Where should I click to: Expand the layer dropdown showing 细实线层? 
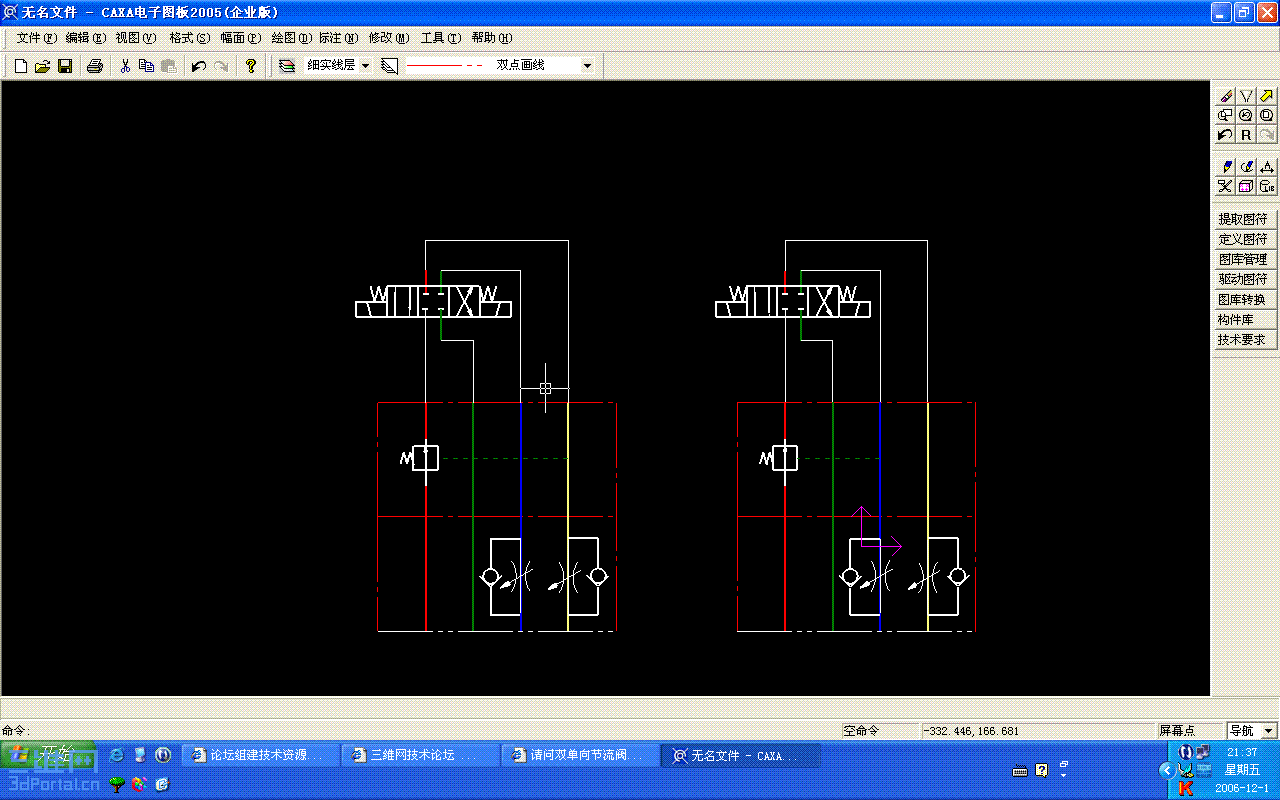365,66
